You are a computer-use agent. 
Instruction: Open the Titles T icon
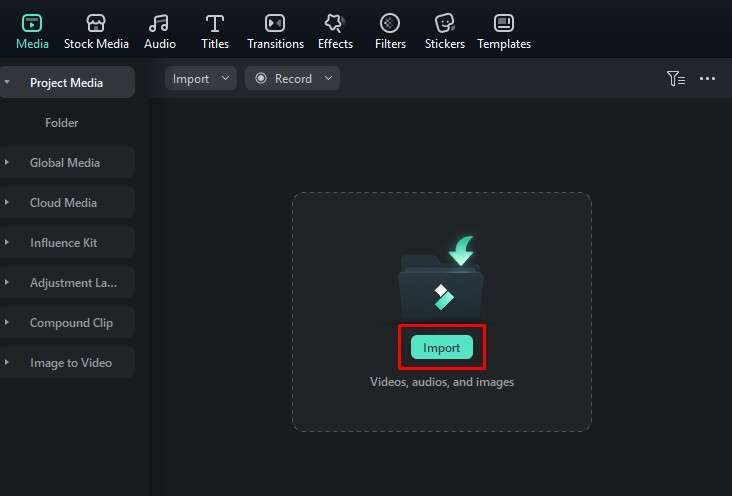215,23
